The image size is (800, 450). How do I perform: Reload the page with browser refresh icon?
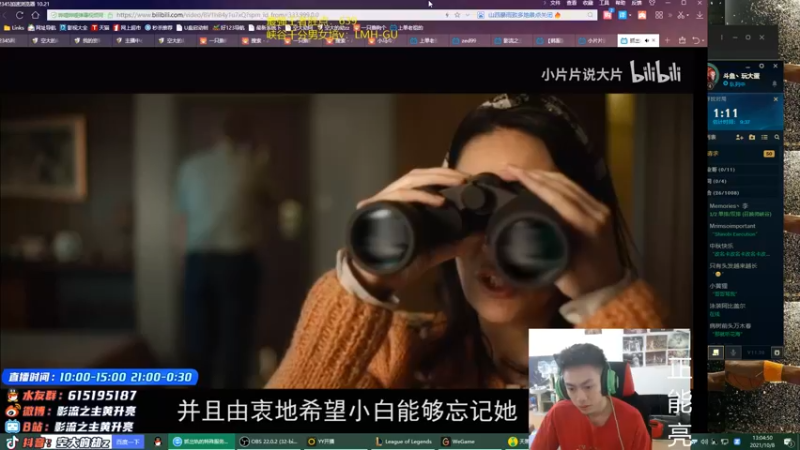click(x=19, y=15)
